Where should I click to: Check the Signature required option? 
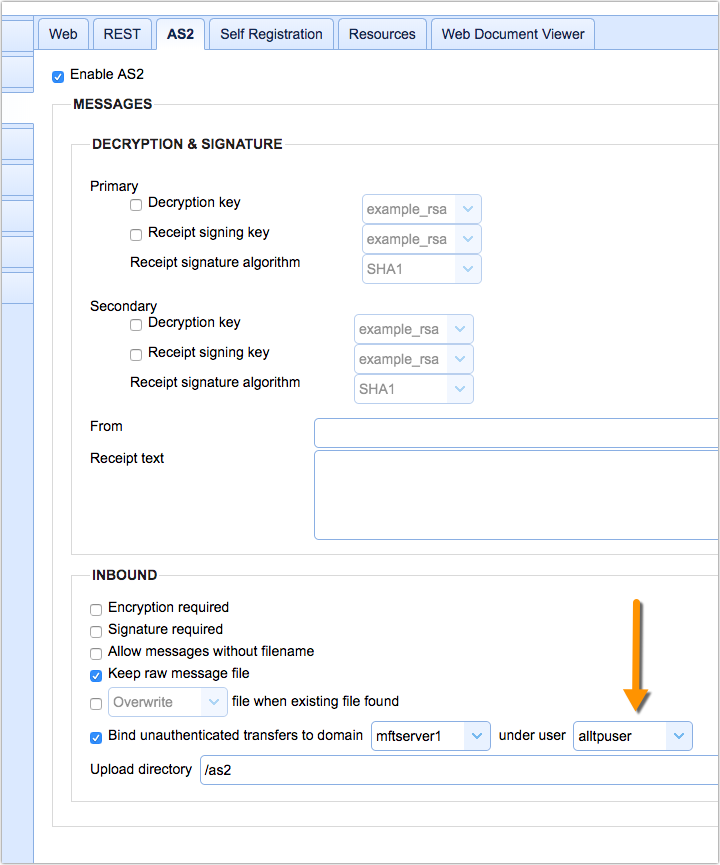coord(96,631)
